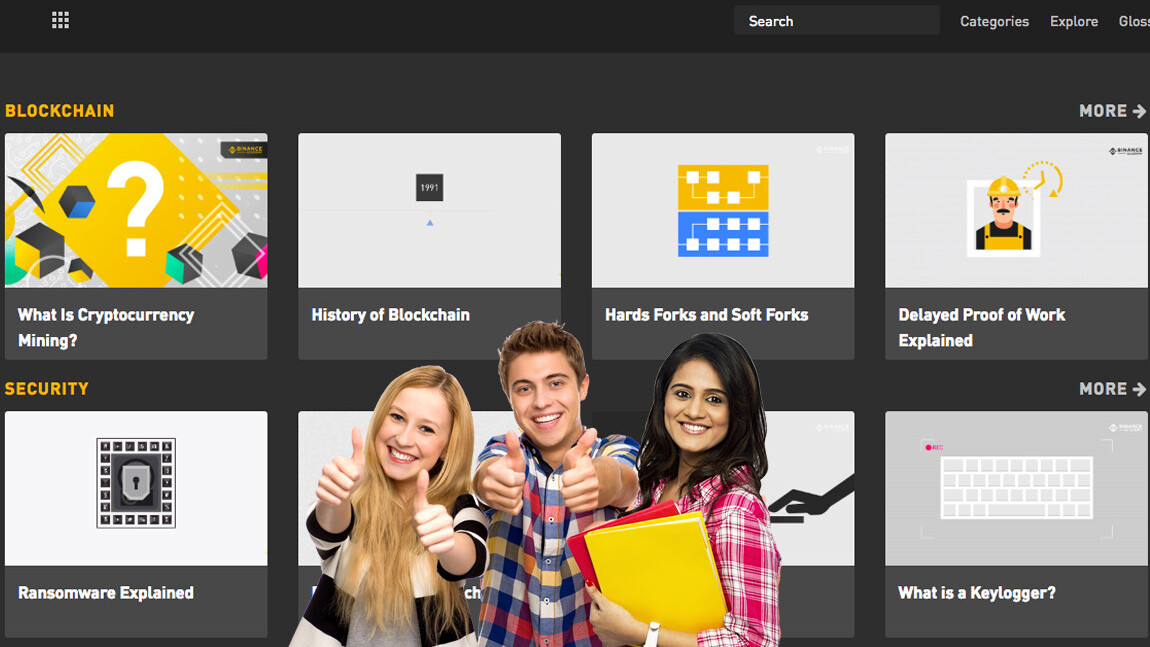Open the BLOCKCHAIN section heading
The width and height of the screenshot is (1150, 647).
point(60,111)
